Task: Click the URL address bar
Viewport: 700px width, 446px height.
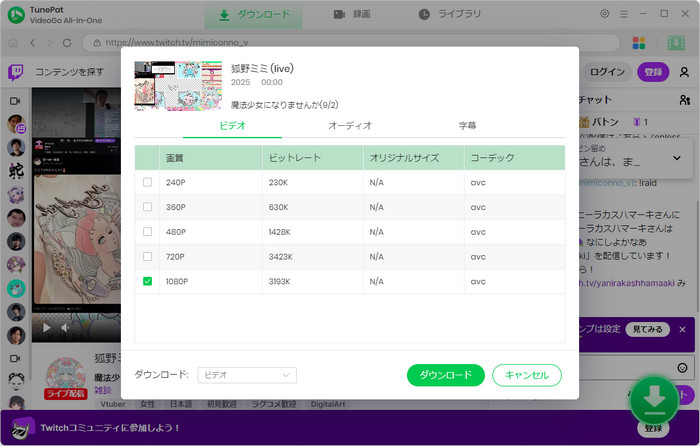Action: coord(351,43)
